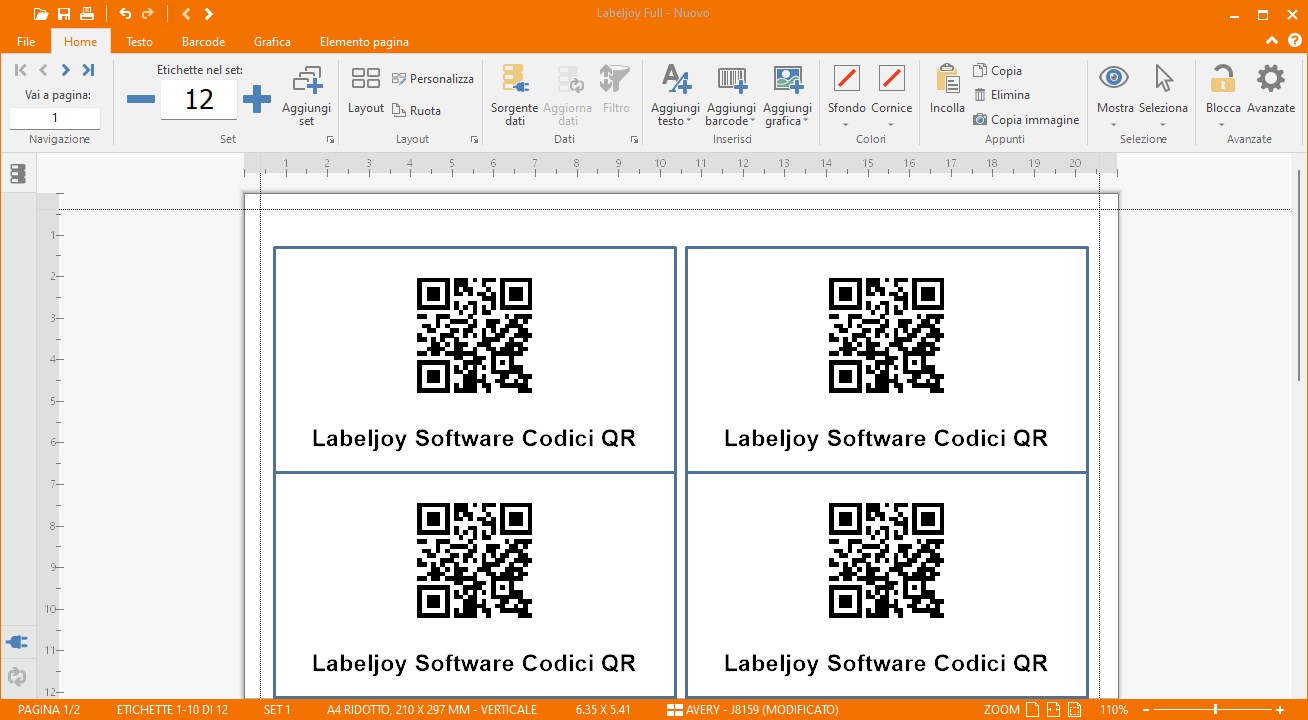Expand the Sfondo color dropdown arrow

[x=847, y=125]
